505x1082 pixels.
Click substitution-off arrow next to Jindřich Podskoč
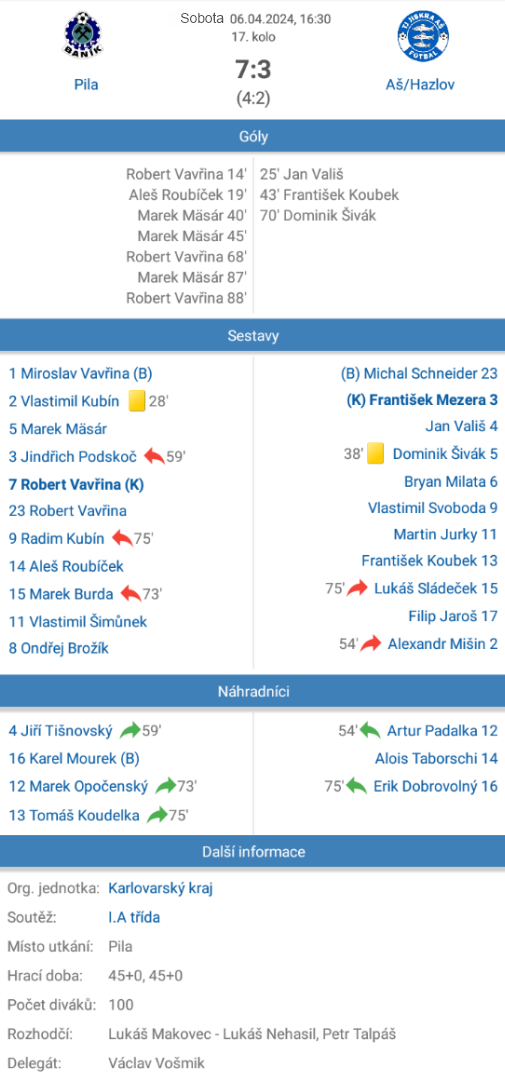tap(155, 456)
